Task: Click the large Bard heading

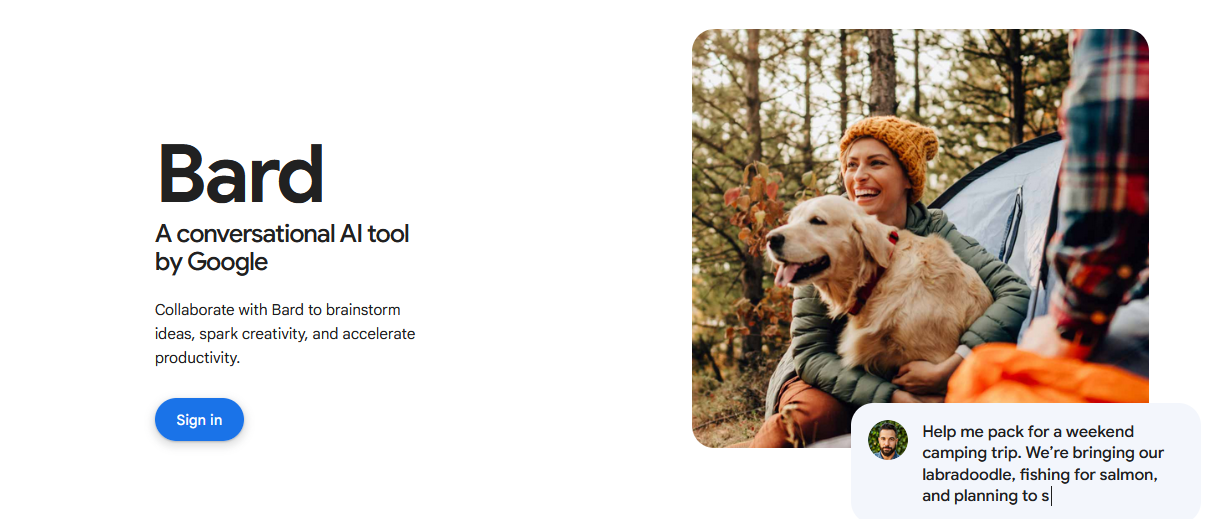Action: pyautogui.click(x=241, y=175)
